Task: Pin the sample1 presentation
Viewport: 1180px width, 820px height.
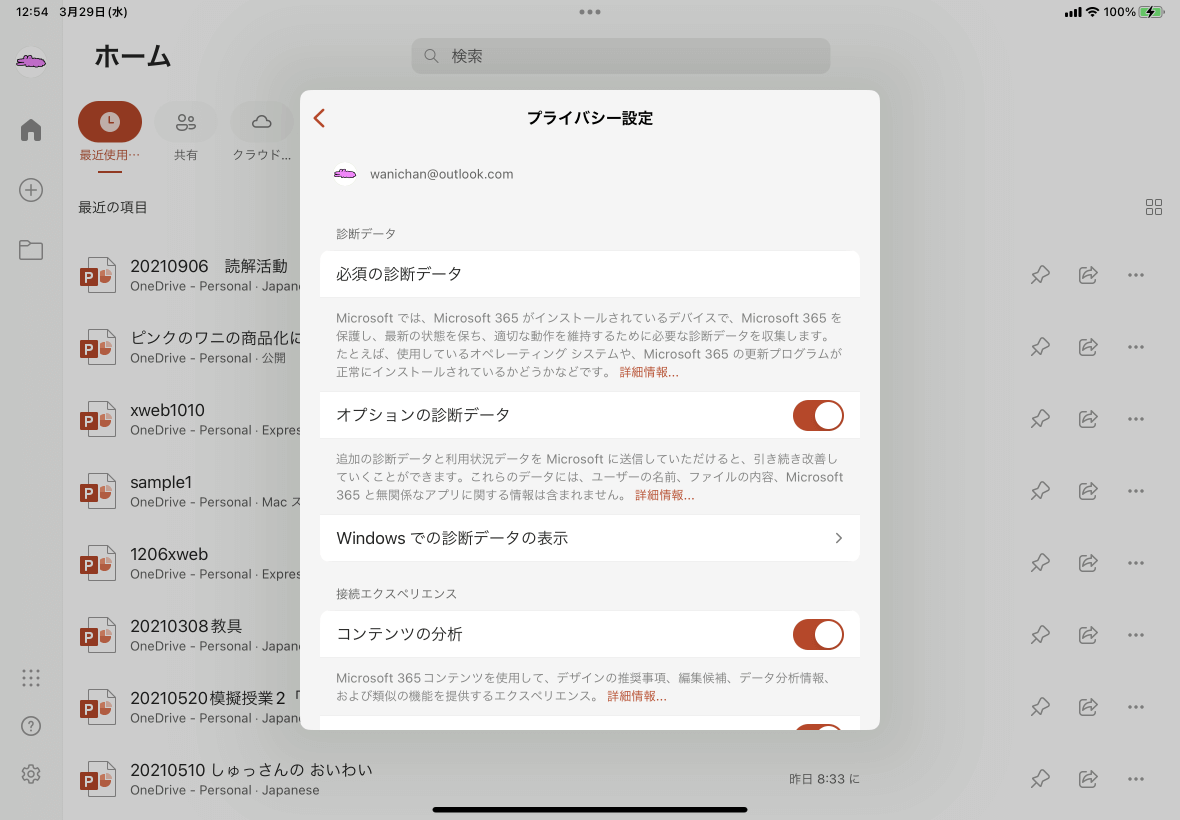Action: point(1040,491)
